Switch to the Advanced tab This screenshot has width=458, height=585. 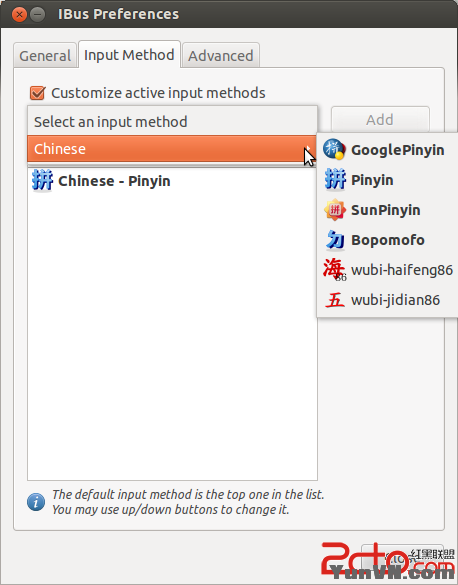coord(220,56)
